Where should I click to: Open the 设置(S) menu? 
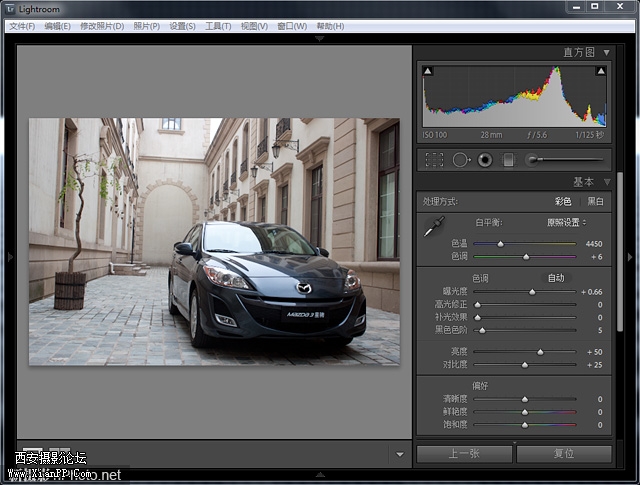click(182, 26)
